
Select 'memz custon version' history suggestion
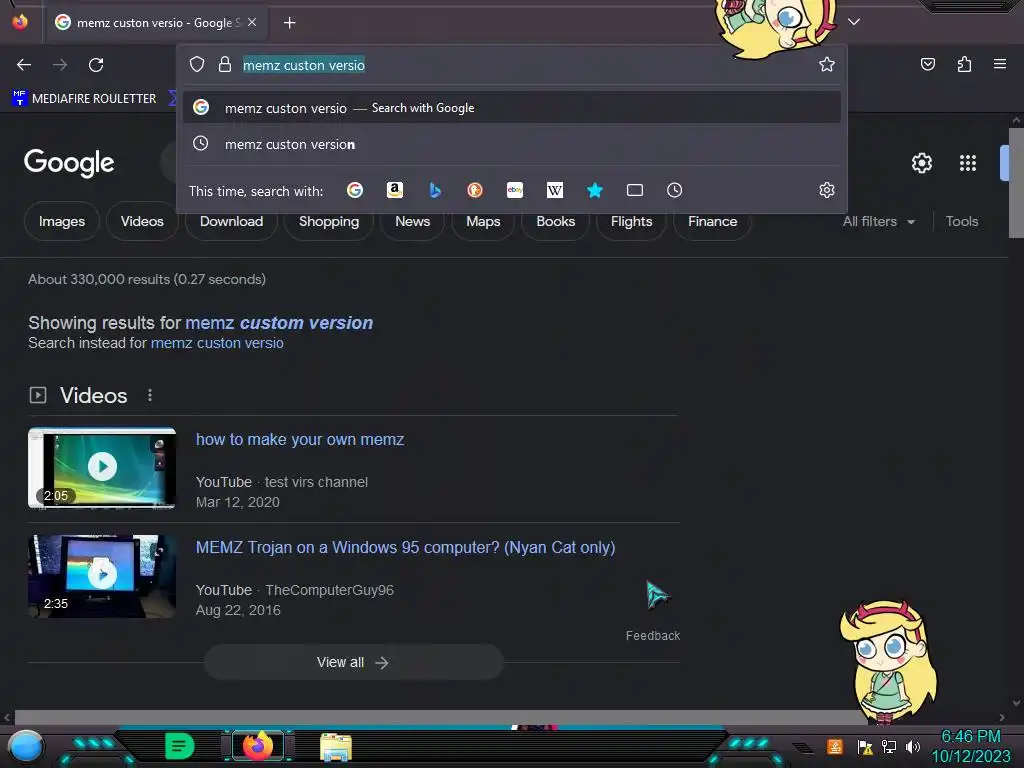(x=512, y=144)
